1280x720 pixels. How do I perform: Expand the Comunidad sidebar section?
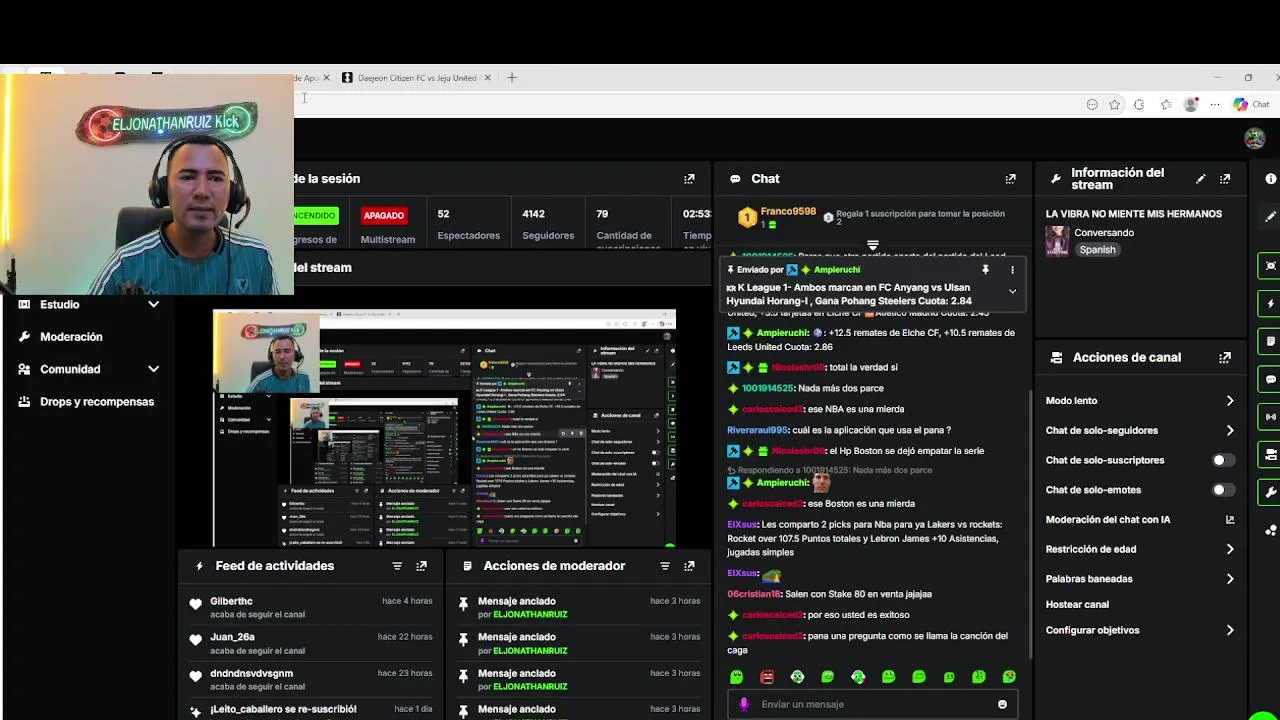point(153,369)
